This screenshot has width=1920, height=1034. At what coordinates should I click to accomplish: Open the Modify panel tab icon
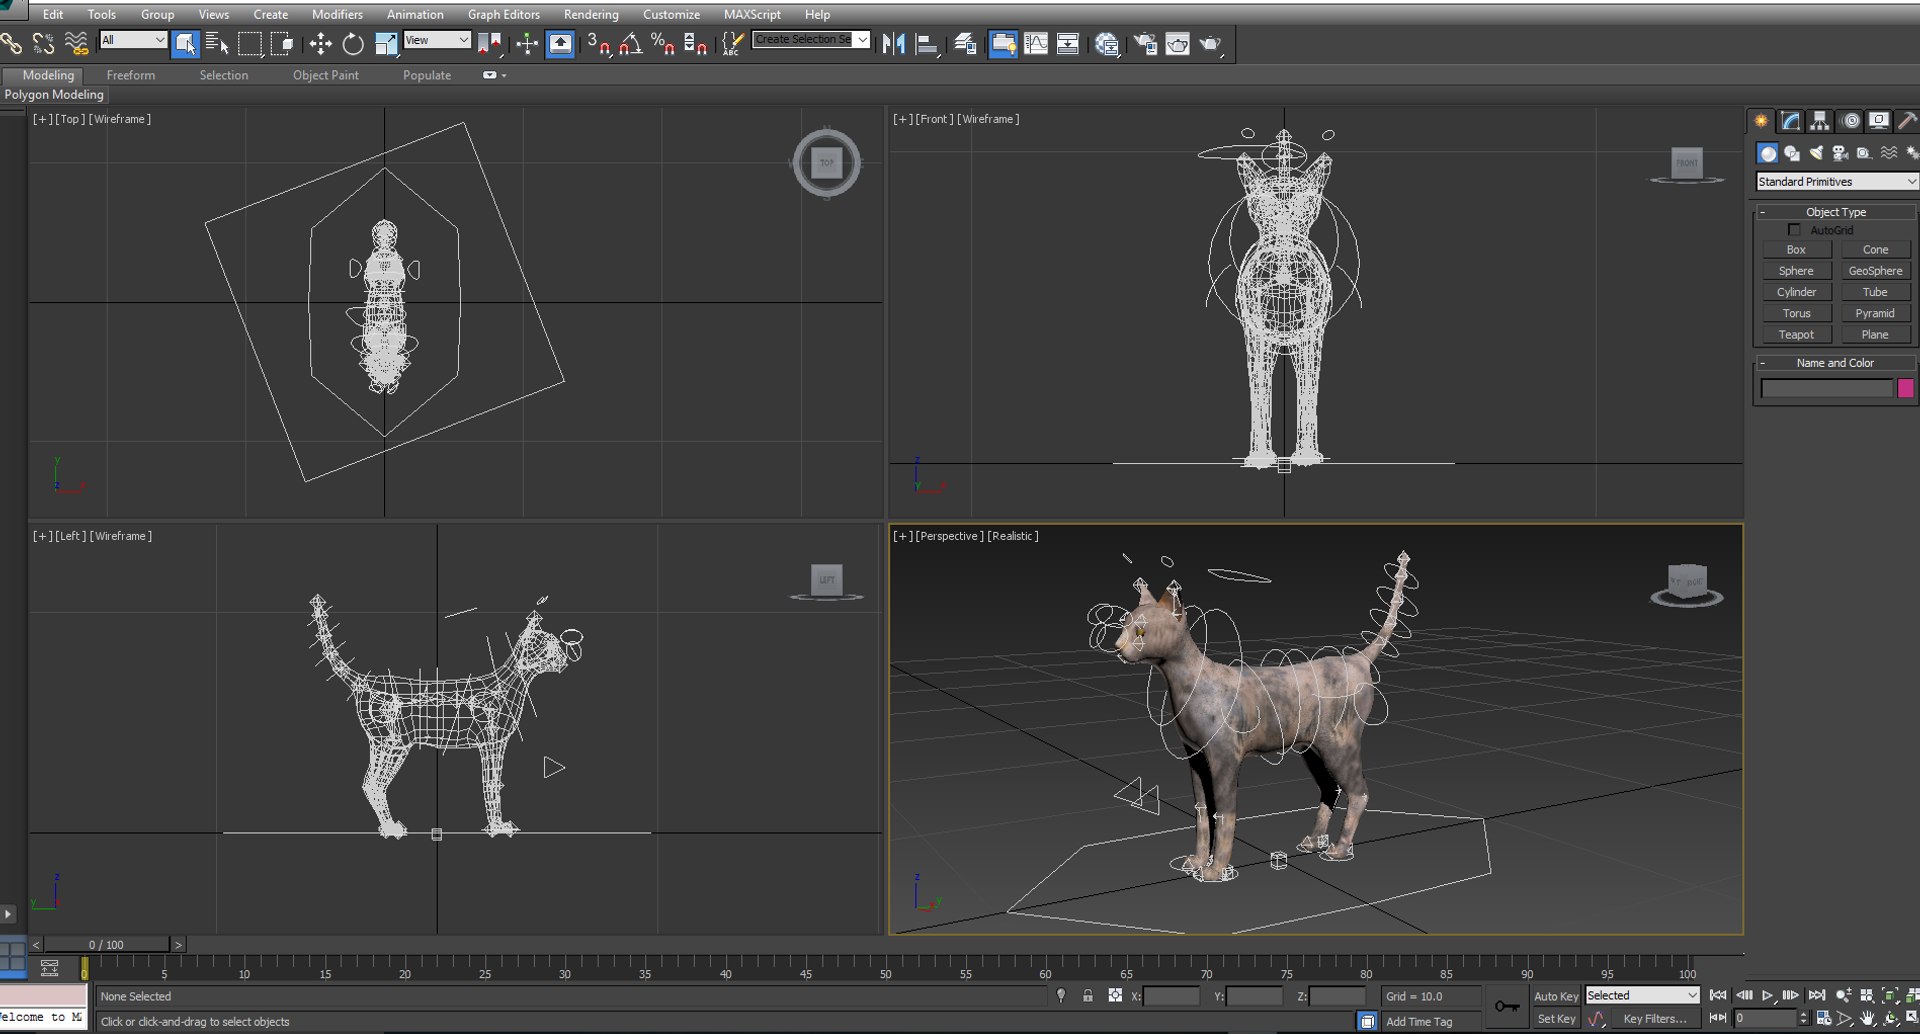pyautogui.click(x=1791, y=120)
